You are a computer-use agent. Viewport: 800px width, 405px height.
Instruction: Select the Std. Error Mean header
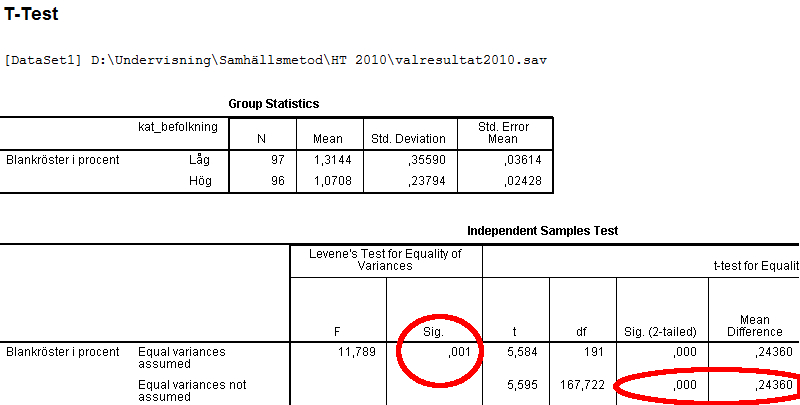[504, 133]
